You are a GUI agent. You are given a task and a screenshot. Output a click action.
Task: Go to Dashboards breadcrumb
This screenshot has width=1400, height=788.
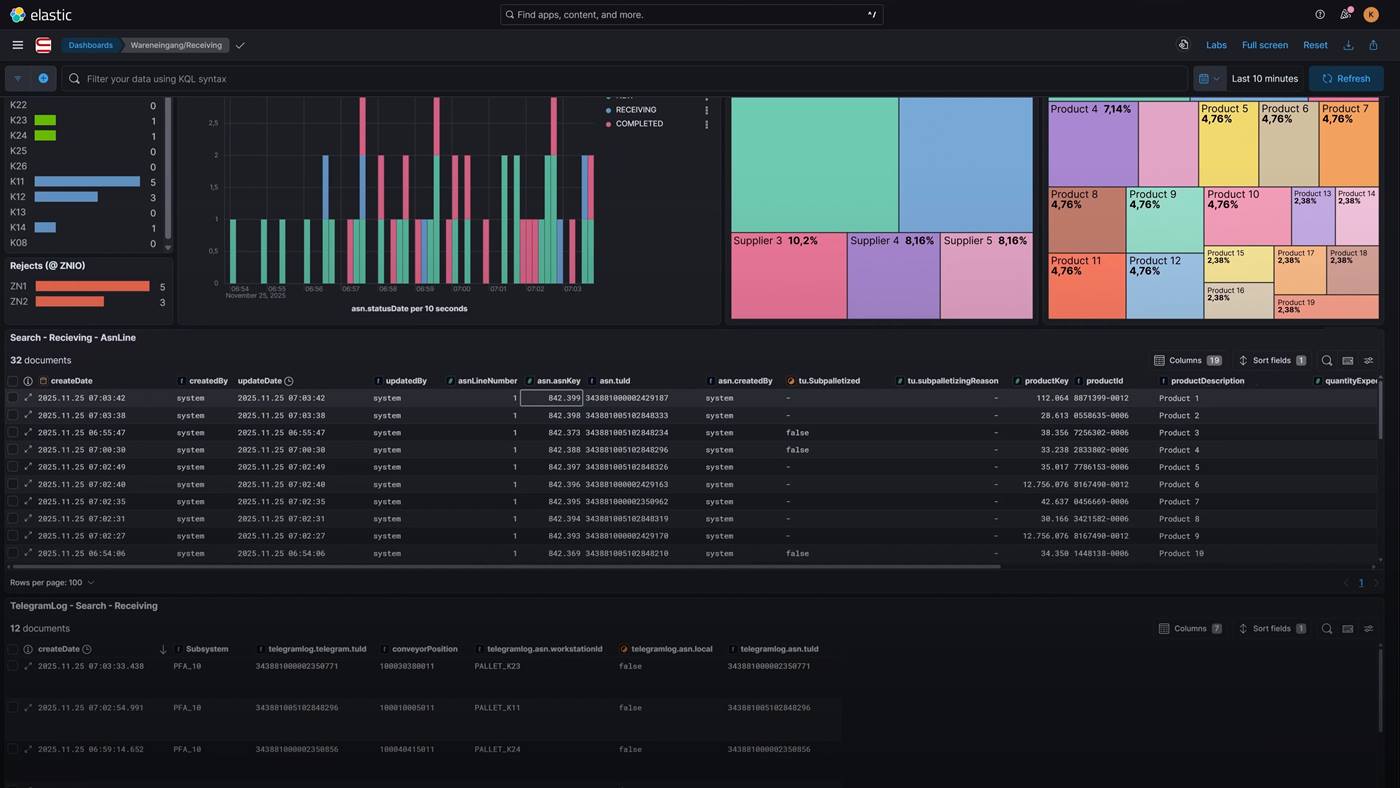pos(90,45)
